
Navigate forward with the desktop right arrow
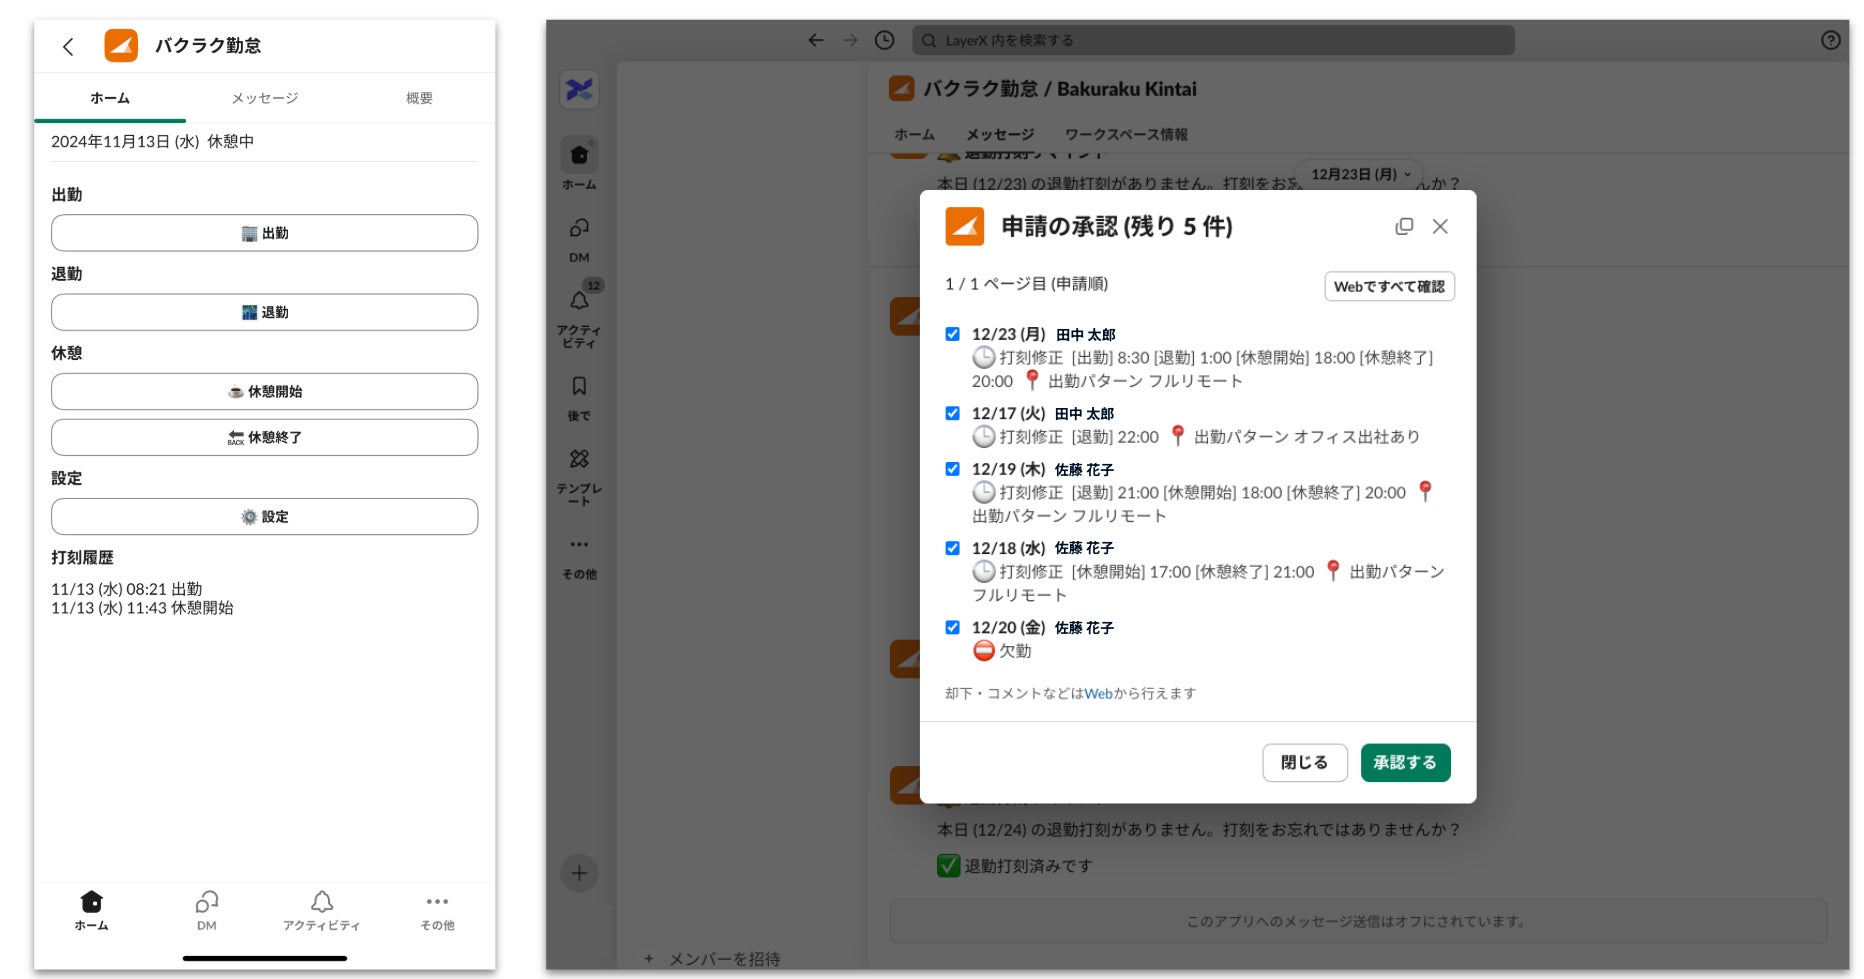tap(850, 40)
